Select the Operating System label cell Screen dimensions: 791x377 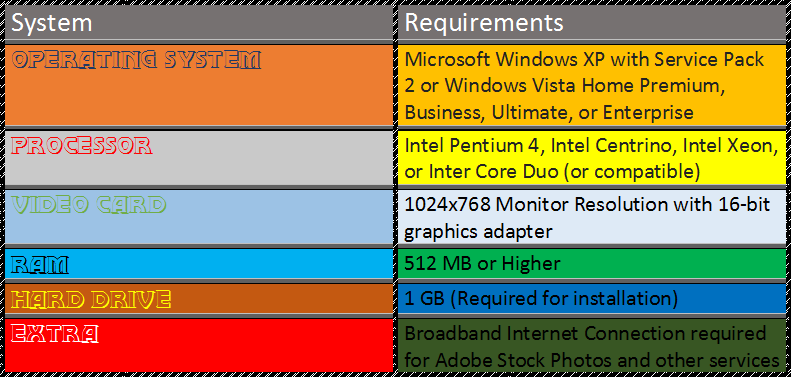pos(199,85)
